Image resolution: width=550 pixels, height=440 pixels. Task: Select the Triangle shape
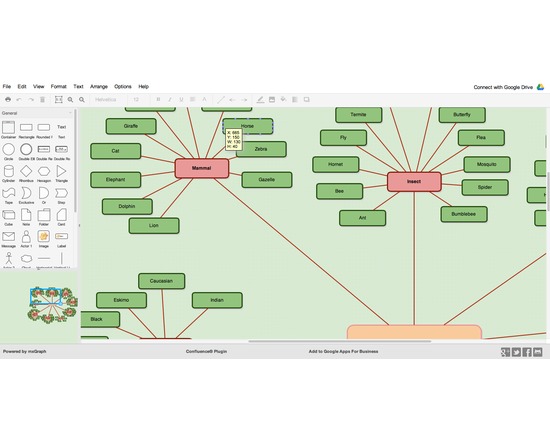pos(61,171)
